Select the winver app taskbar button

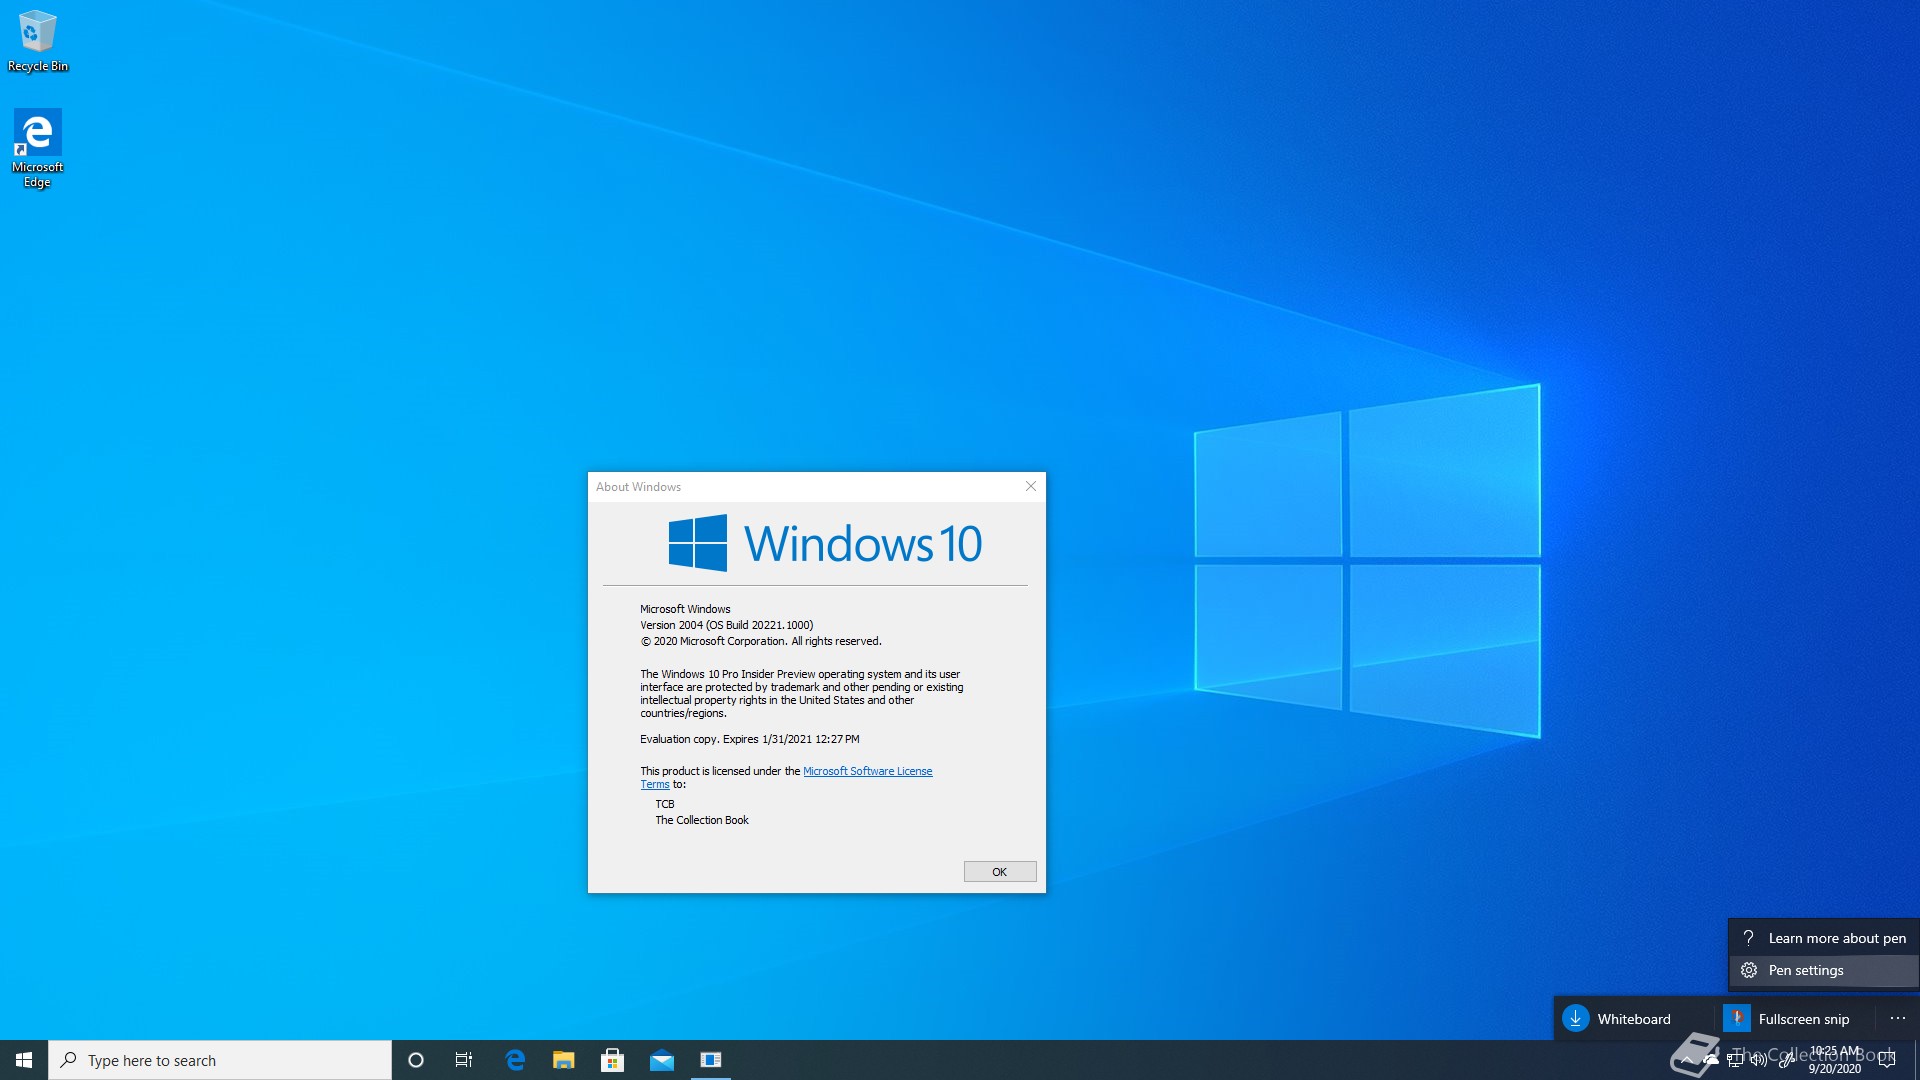pyautogui.click(x=711, y=1060)
